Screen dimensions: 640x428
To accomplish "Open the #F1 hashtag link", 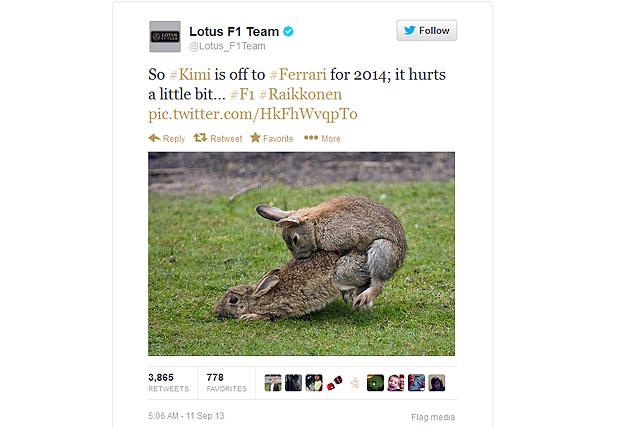I will 242,94.
